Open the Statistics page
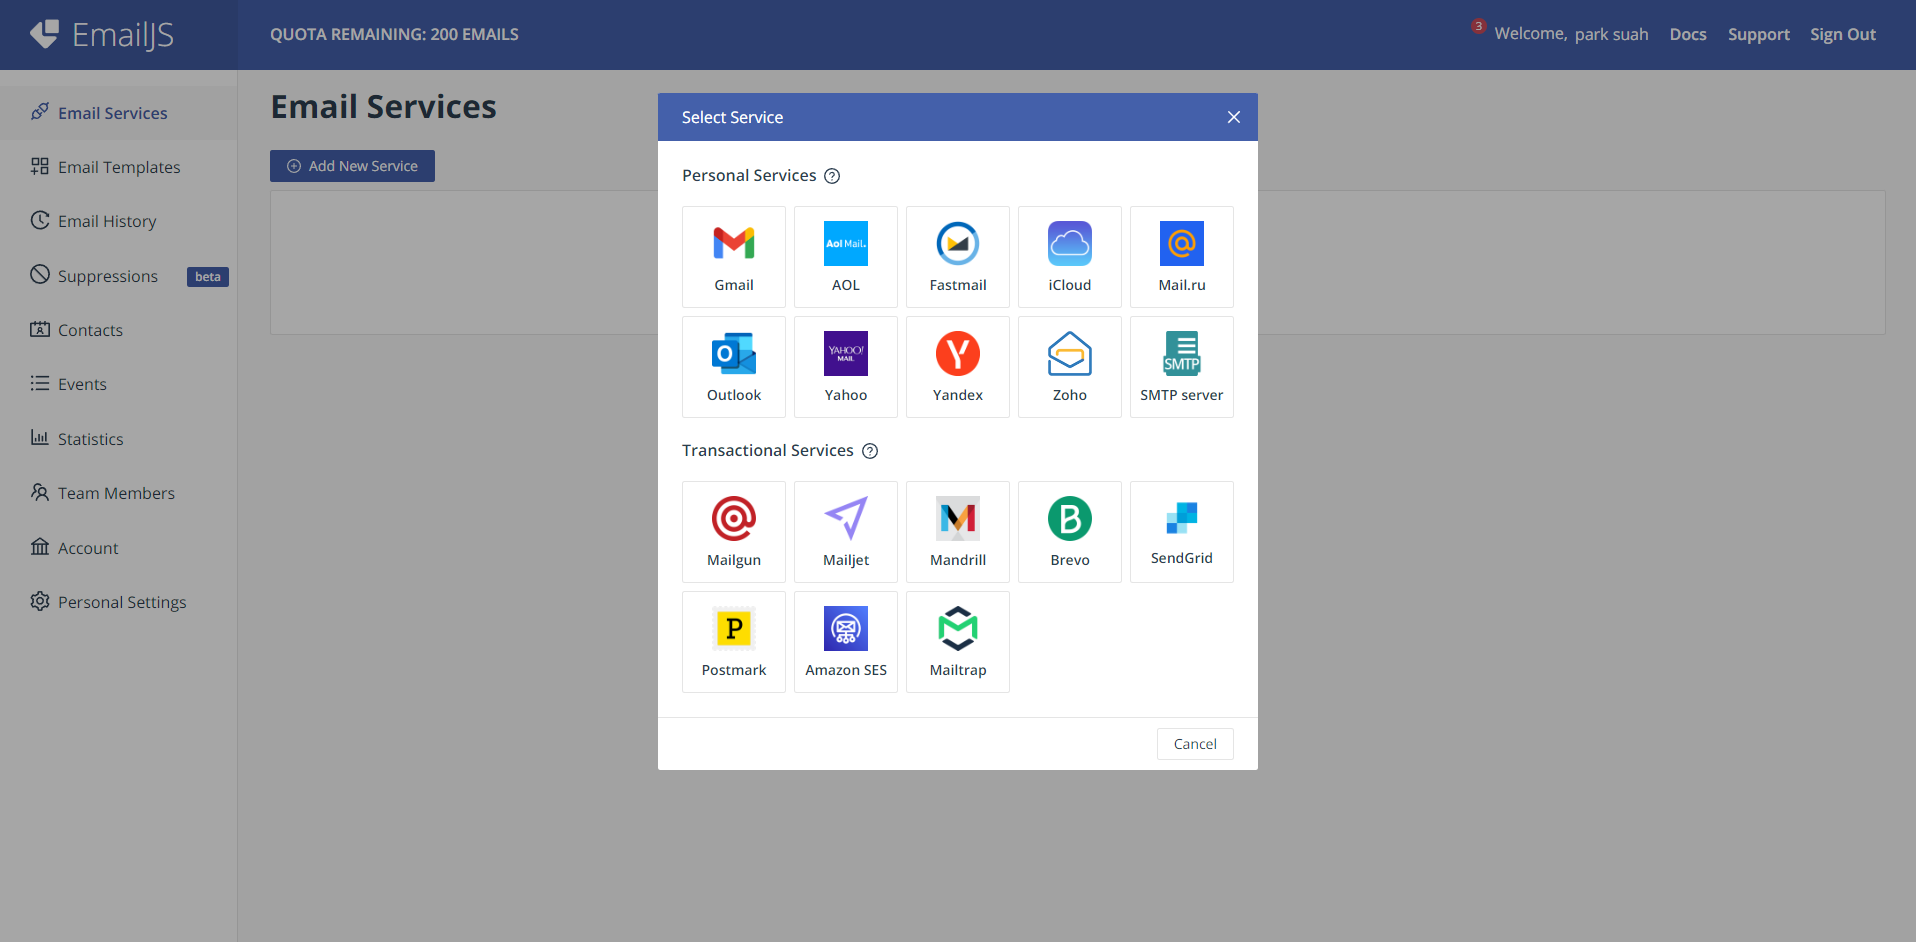This screenshot has width=1916, height=942. [118, 439]
